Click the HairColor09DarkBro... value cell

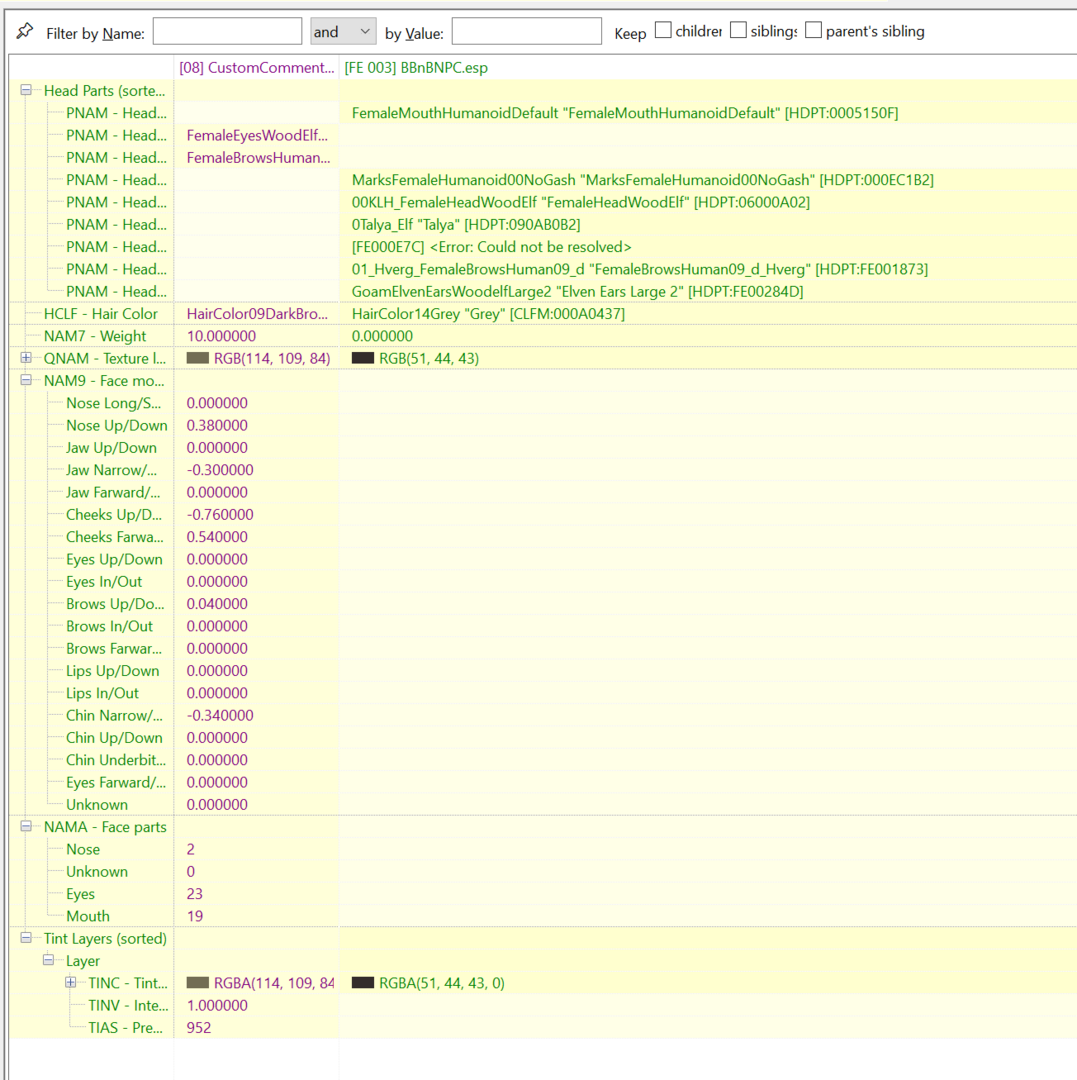tap(257, 314)
